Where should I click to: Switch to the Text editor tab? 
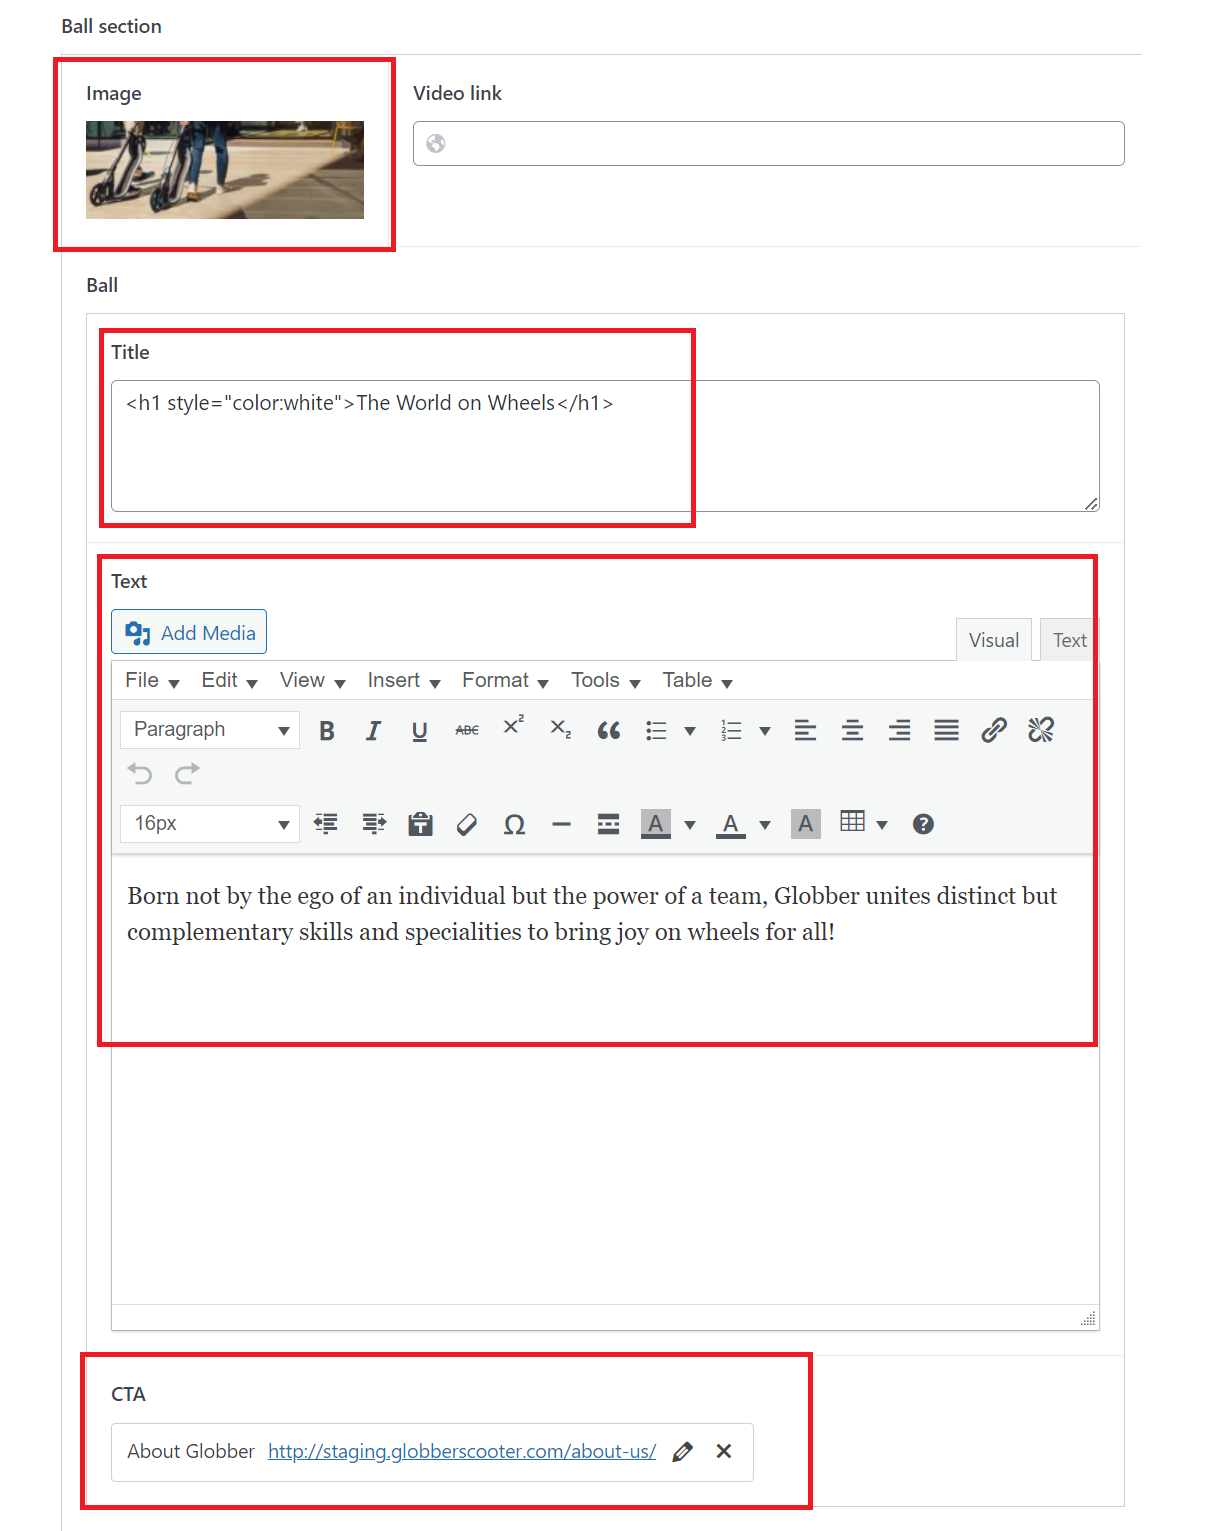tap(1069, 640)
